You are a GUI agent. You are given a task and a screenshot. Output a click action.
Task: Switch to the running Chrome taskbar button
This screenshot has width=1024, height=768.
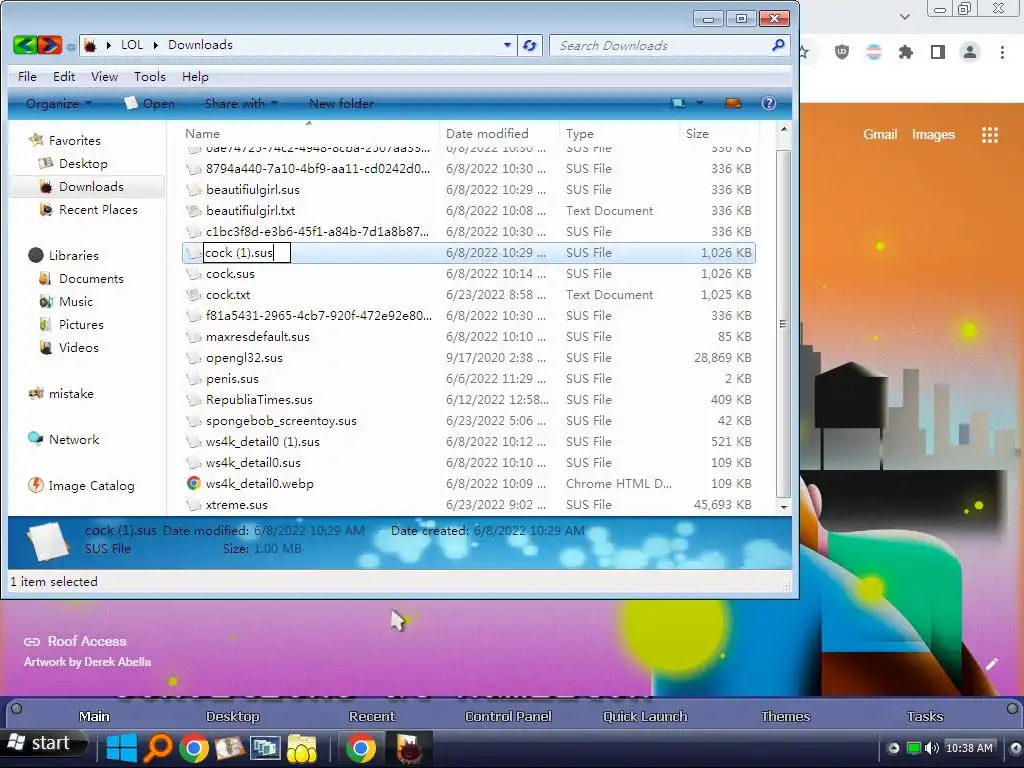(x=360, y=748)
